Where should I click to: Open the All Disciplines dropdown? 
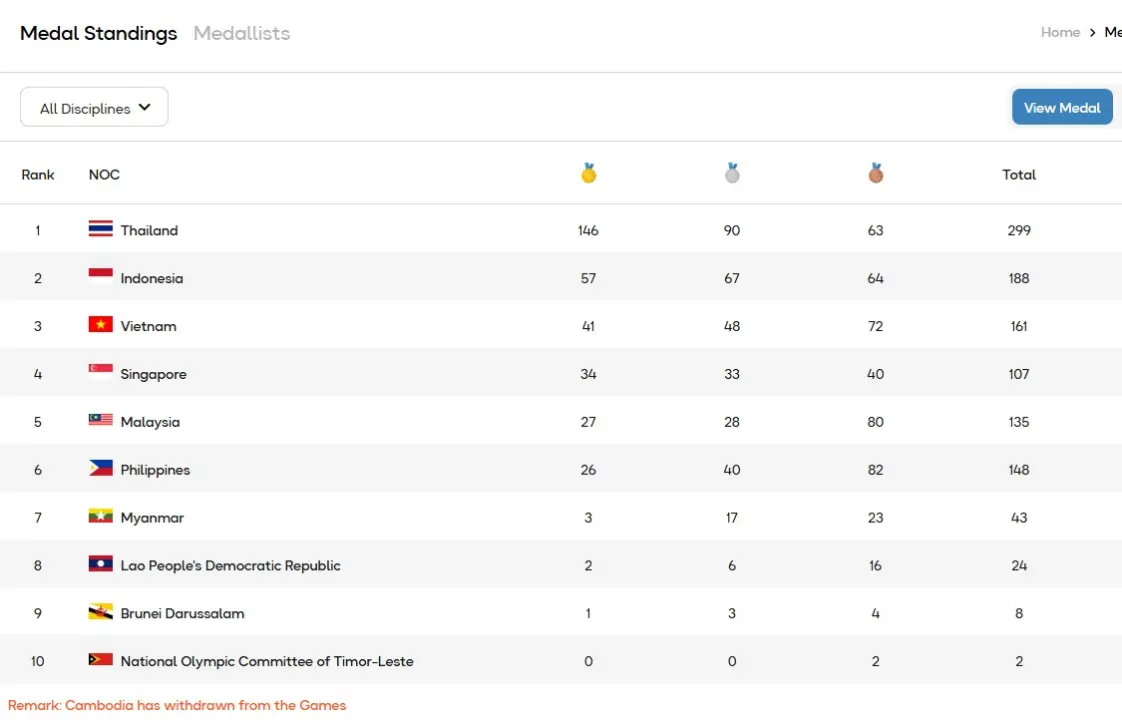93,106
